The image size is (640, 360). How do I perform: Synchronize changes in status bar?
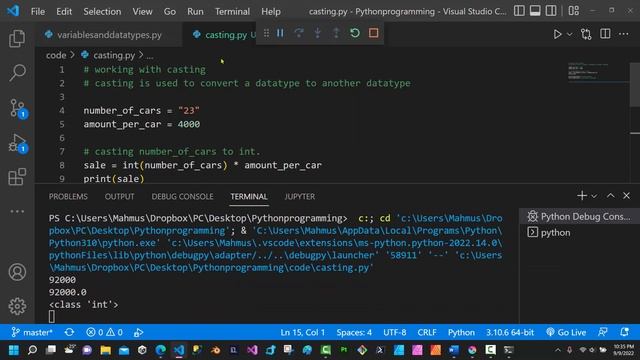point(69,333)
